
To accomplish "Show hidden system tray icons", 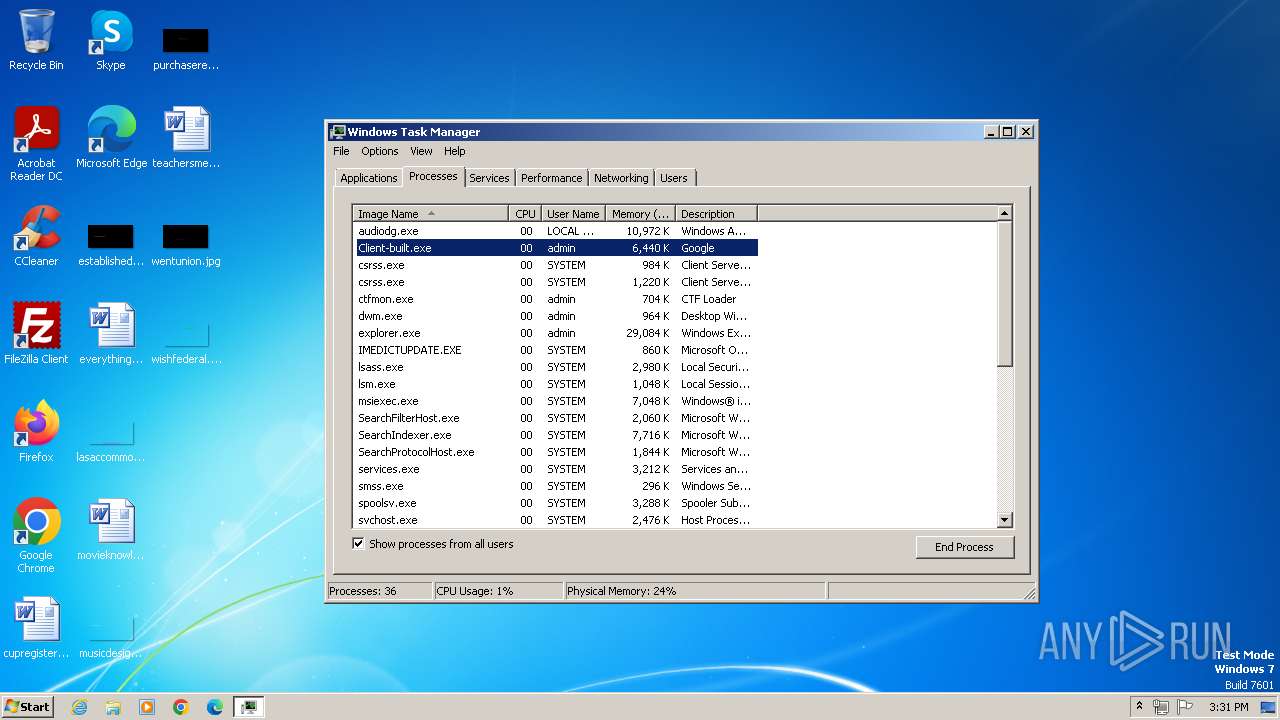I will click(x=1138, y=707).
